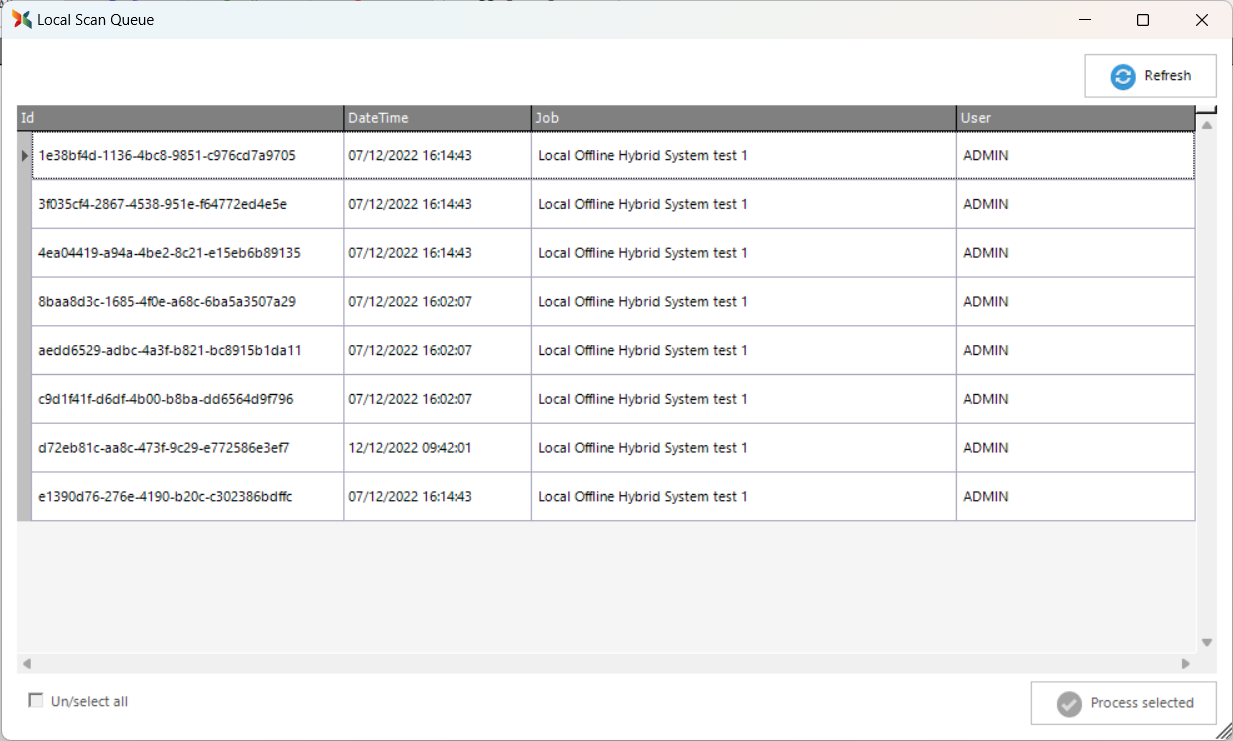Click the blue refresh arrows icon
Image resolution: width=1233 pixels, height=741 pixels.
coord(1123,77)
